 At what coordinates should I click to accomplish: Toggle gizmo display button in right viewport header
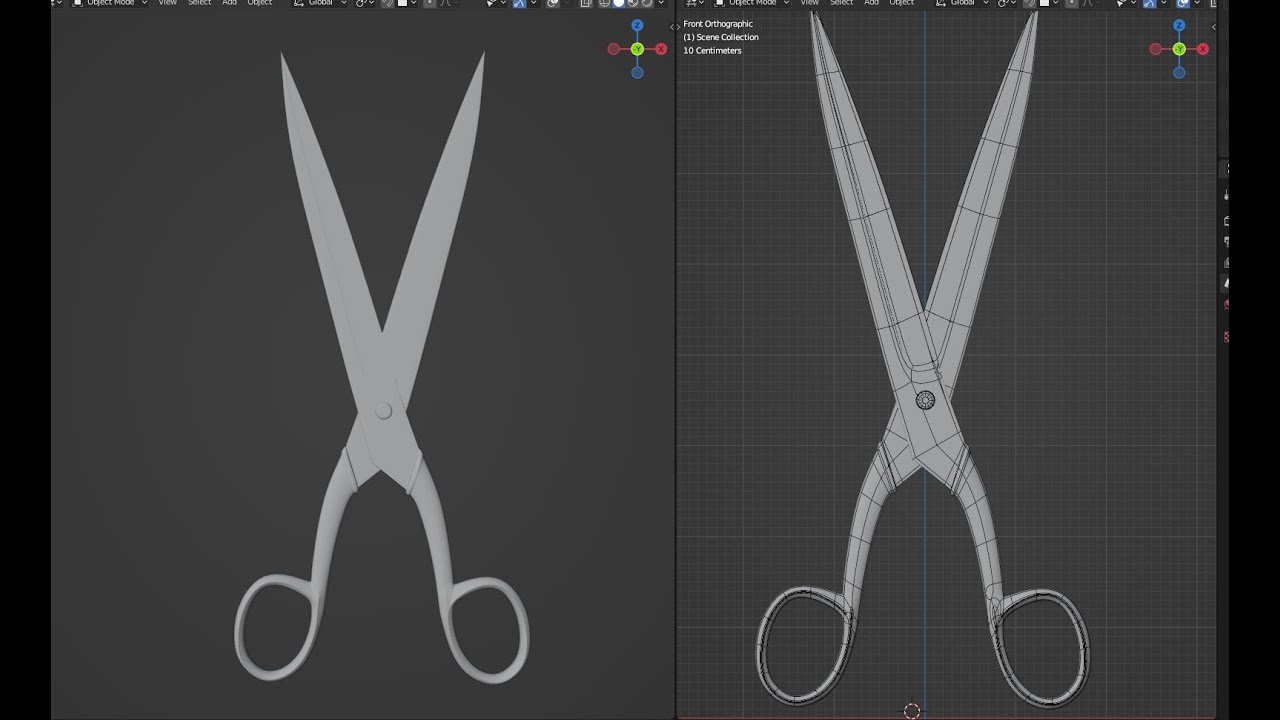tap(1150, 3)
